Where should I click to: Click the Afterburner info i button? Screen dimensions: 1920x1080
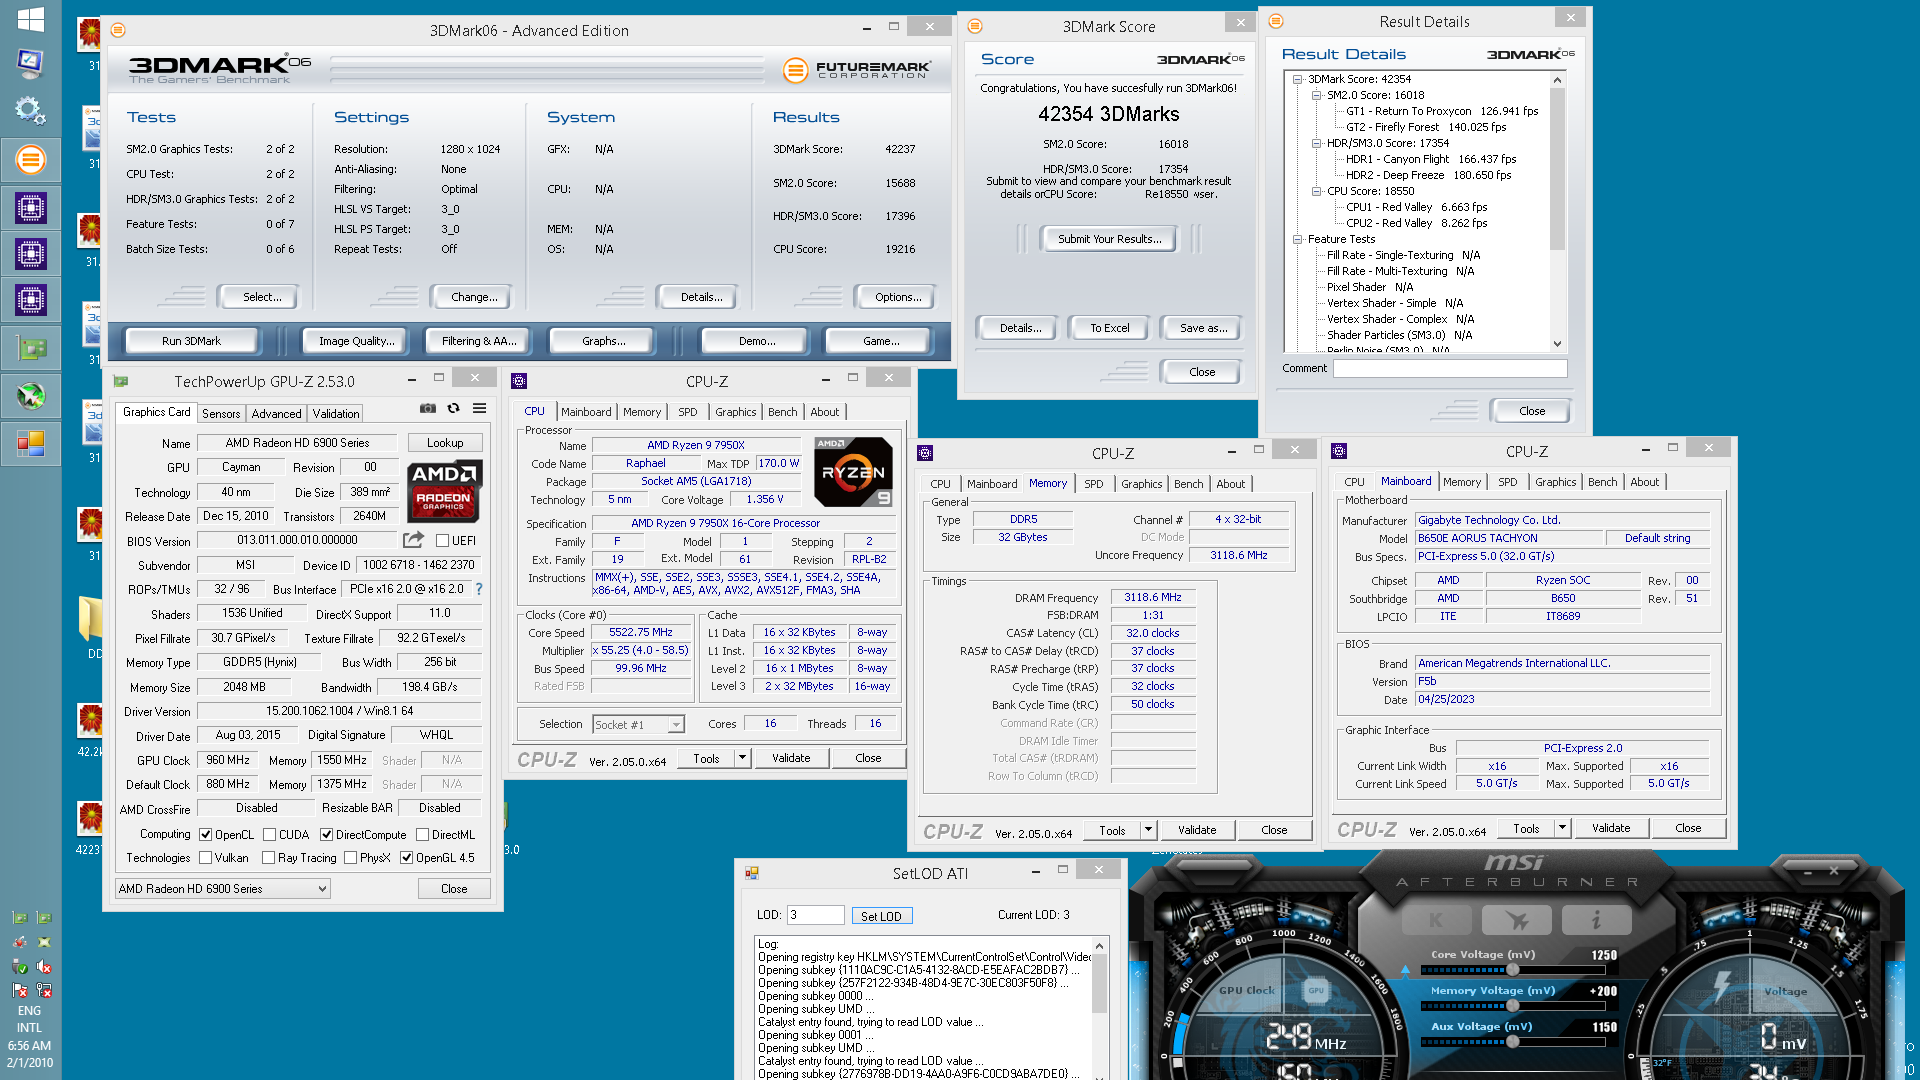click(1596, 920)
